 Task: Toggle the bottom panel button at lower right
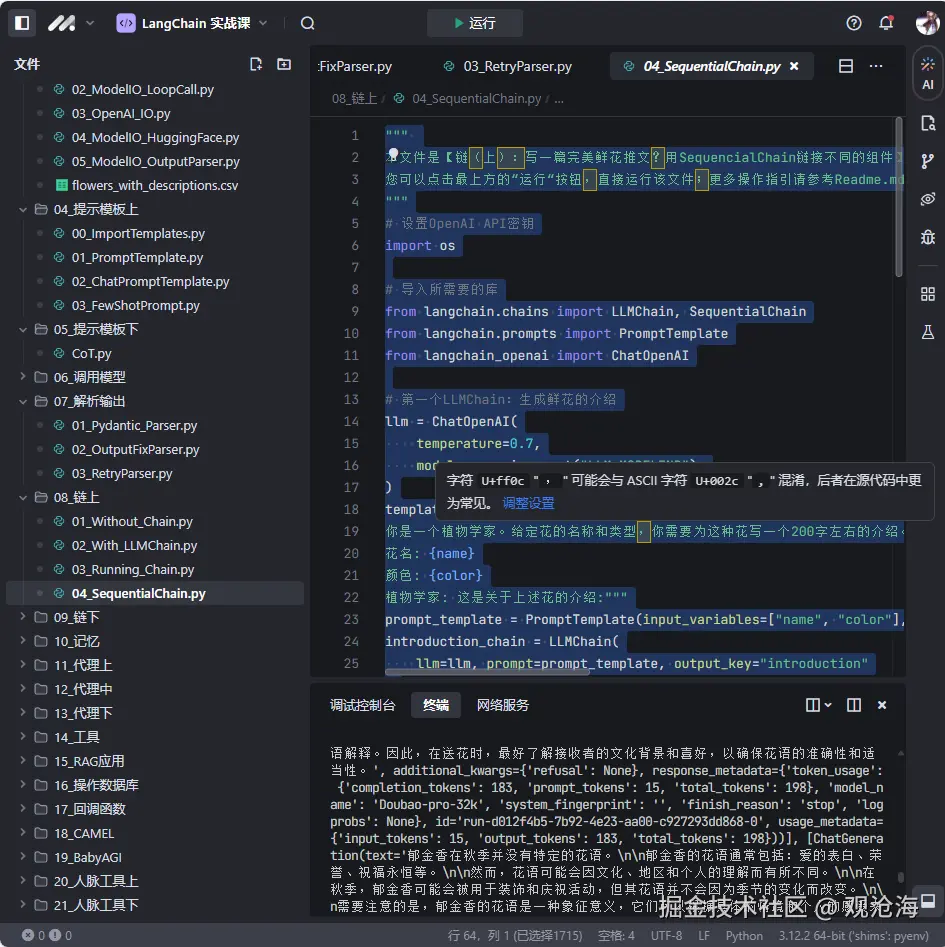coord(927,901)
